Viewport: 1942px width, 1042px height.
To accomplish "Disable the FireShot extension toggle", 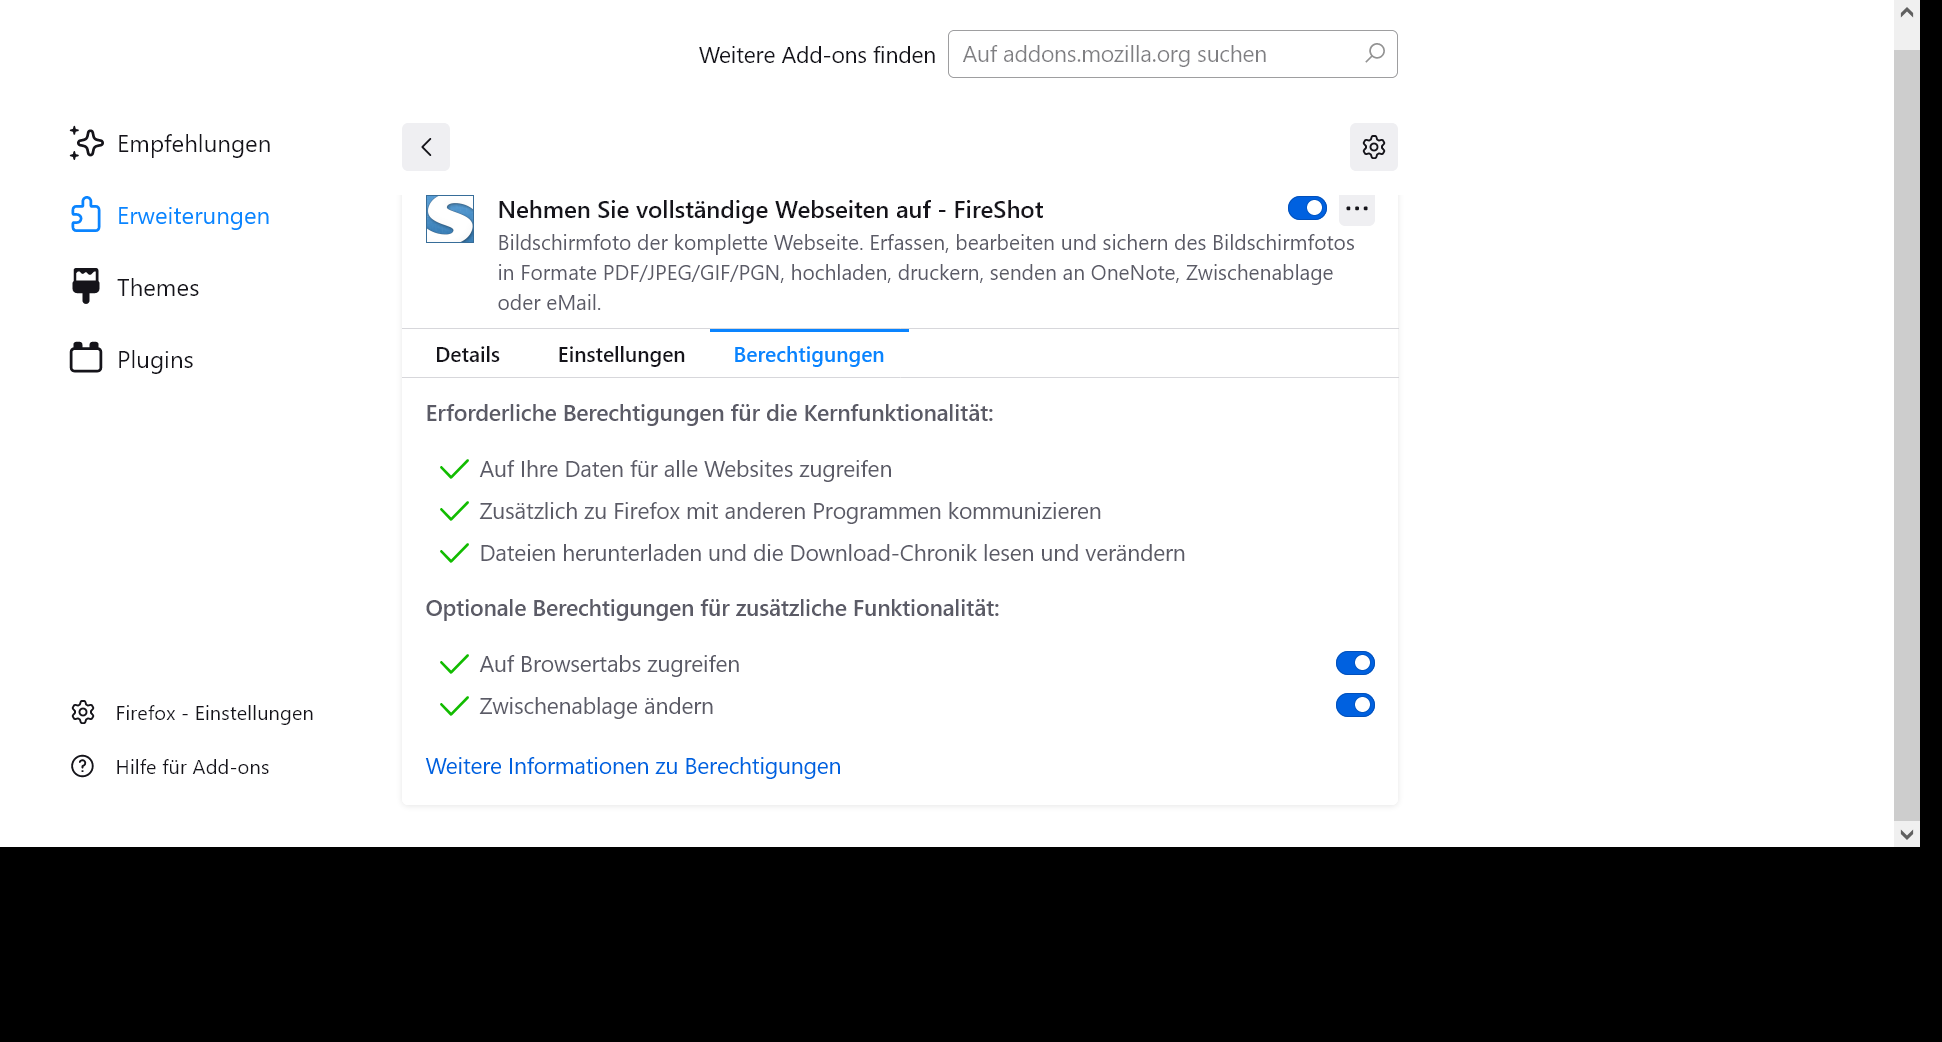I will (1307, 208).
